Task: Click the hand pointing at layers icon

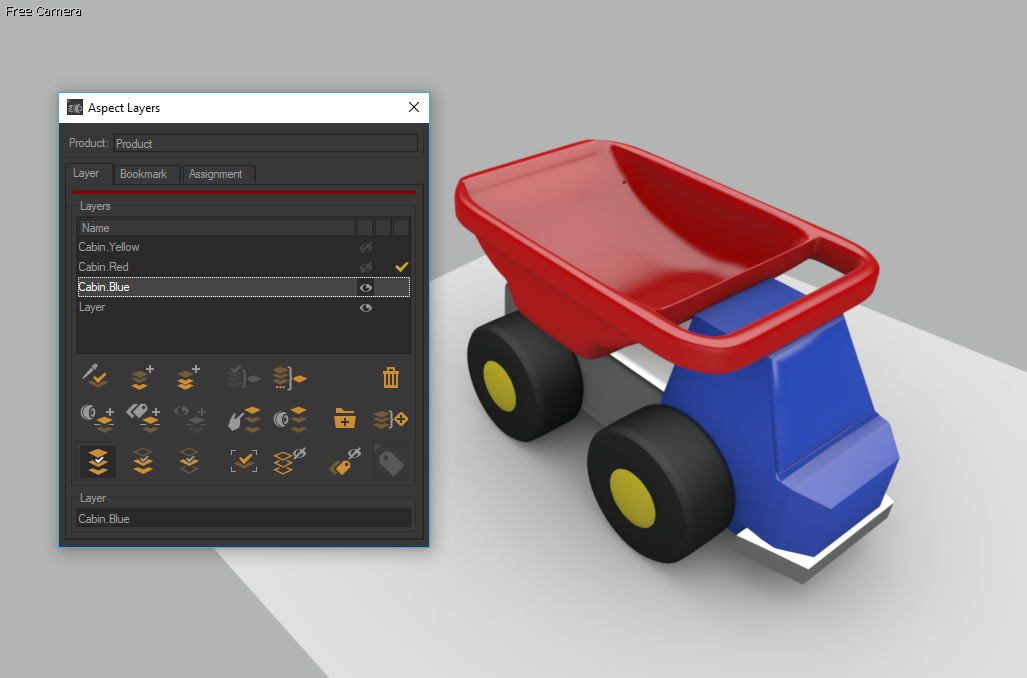Action: [243, 418]
